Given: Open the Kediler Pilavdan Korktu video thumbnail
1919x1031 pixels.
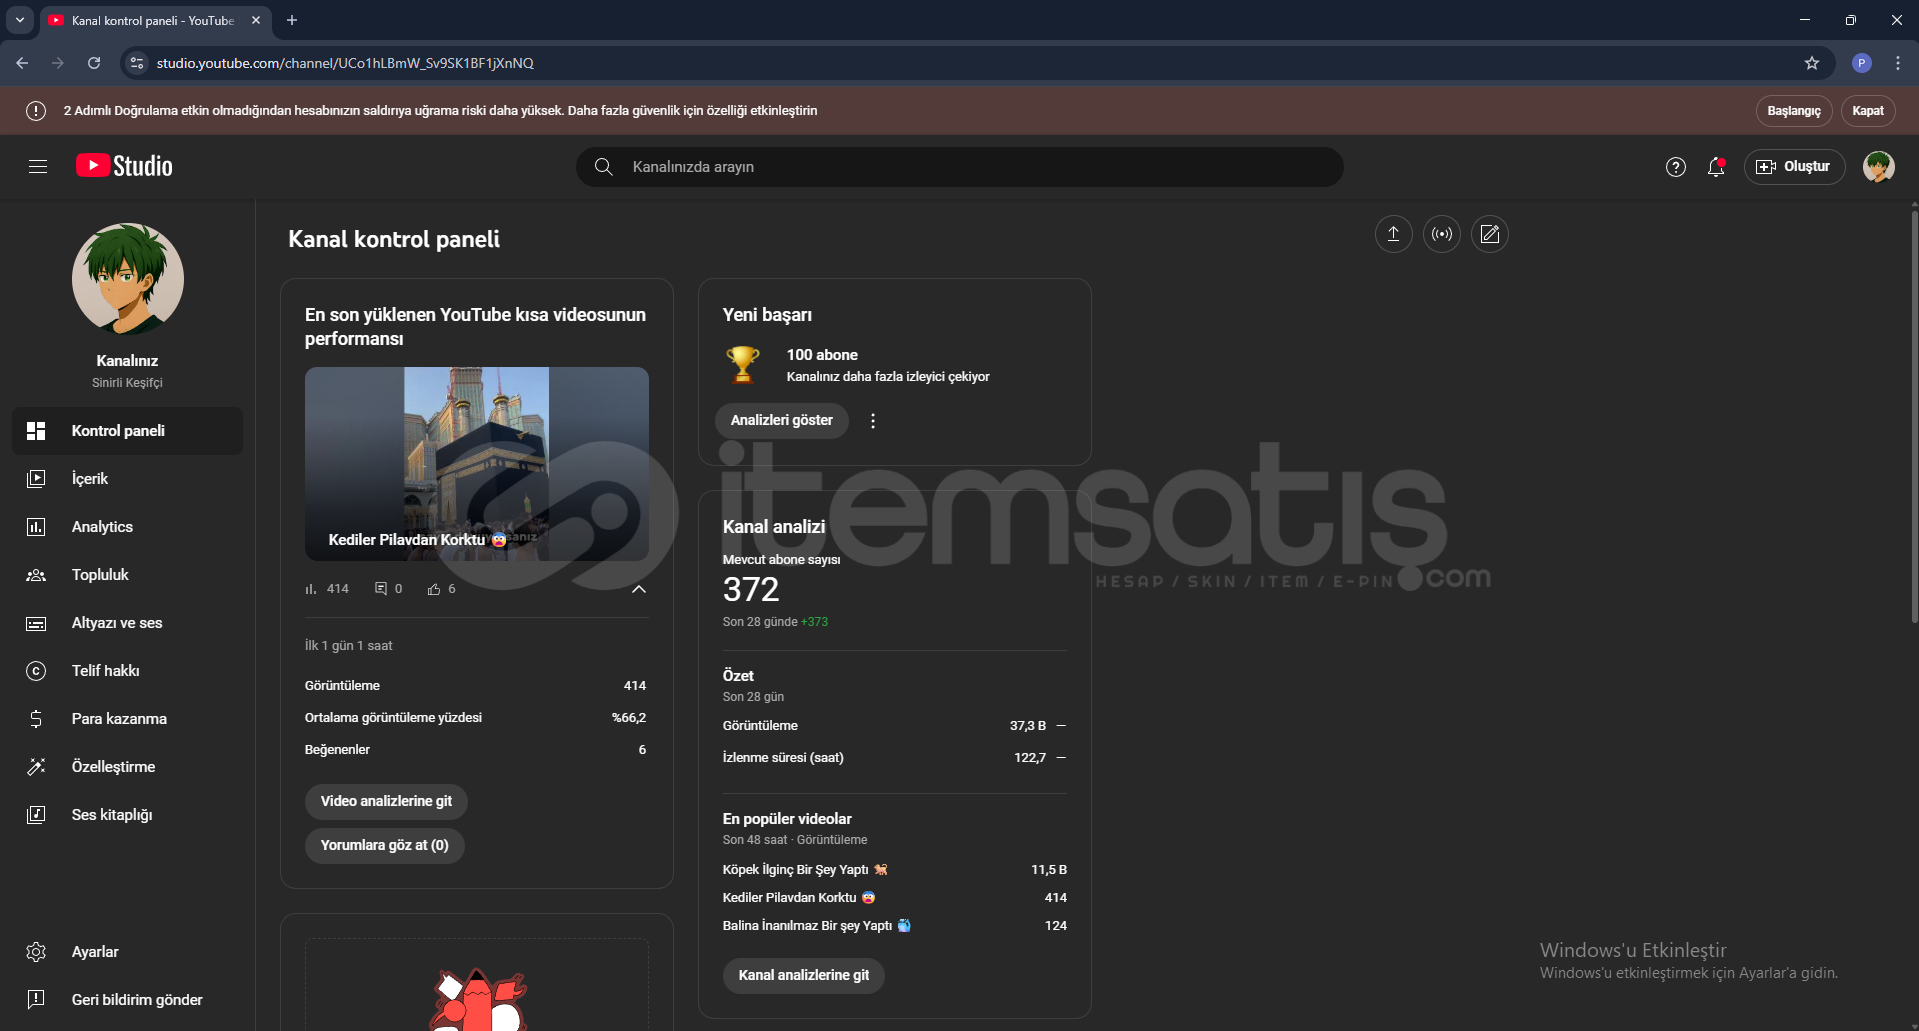Looking at the screenshot, I should (477, 464).
